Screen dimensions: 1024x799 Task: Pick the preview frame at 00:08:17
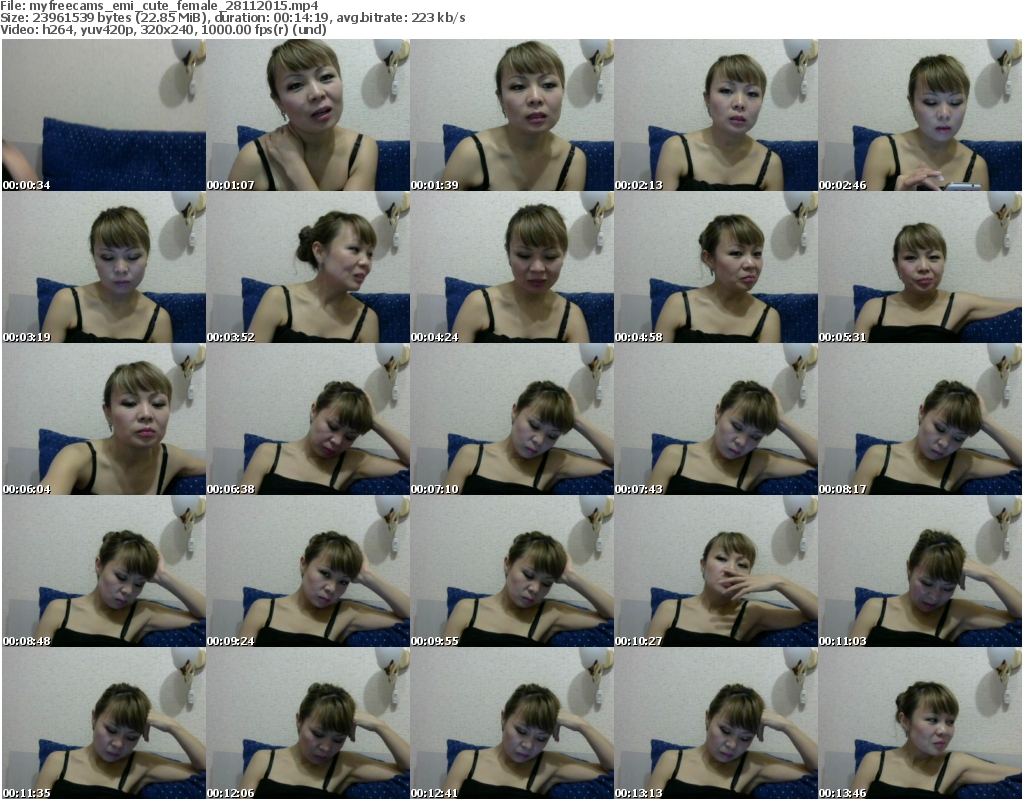[x=920, y=419]
